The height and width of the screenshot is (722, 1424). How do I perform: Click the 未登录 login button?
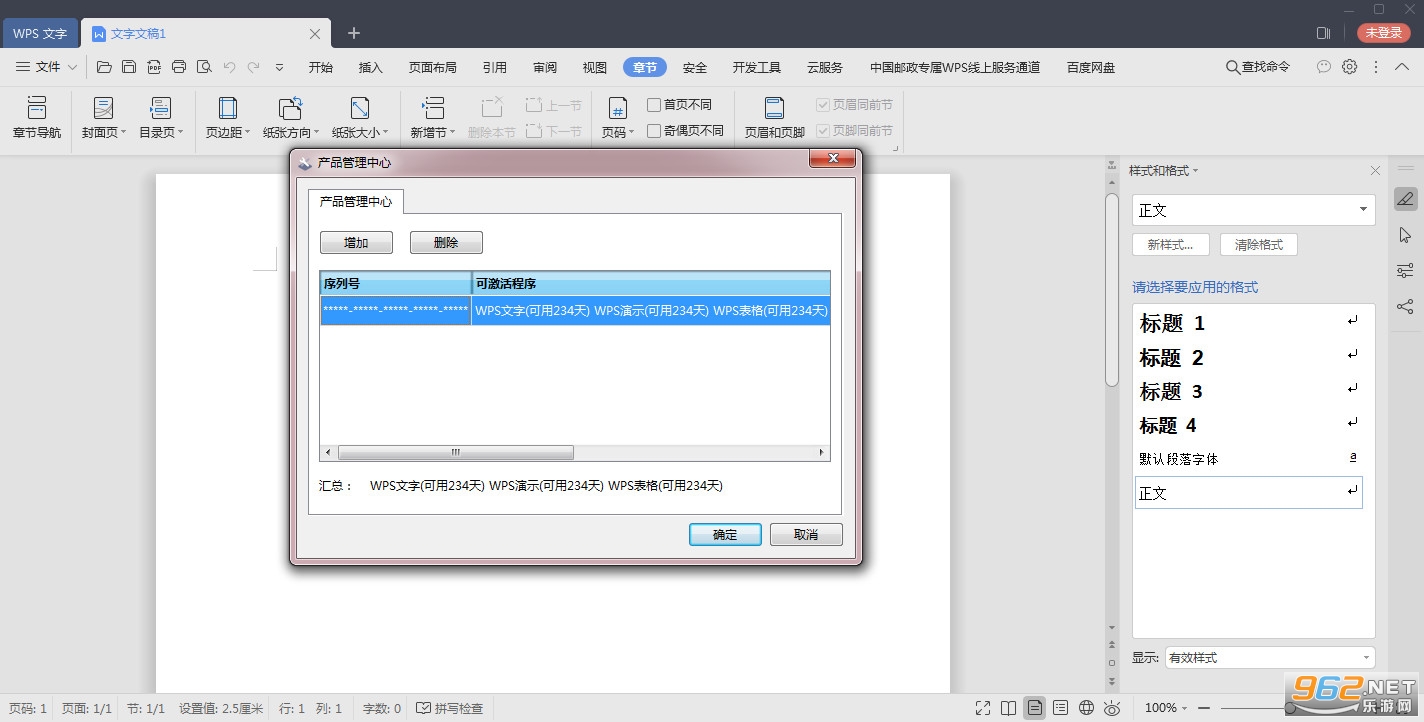(x=1384, y=33)
